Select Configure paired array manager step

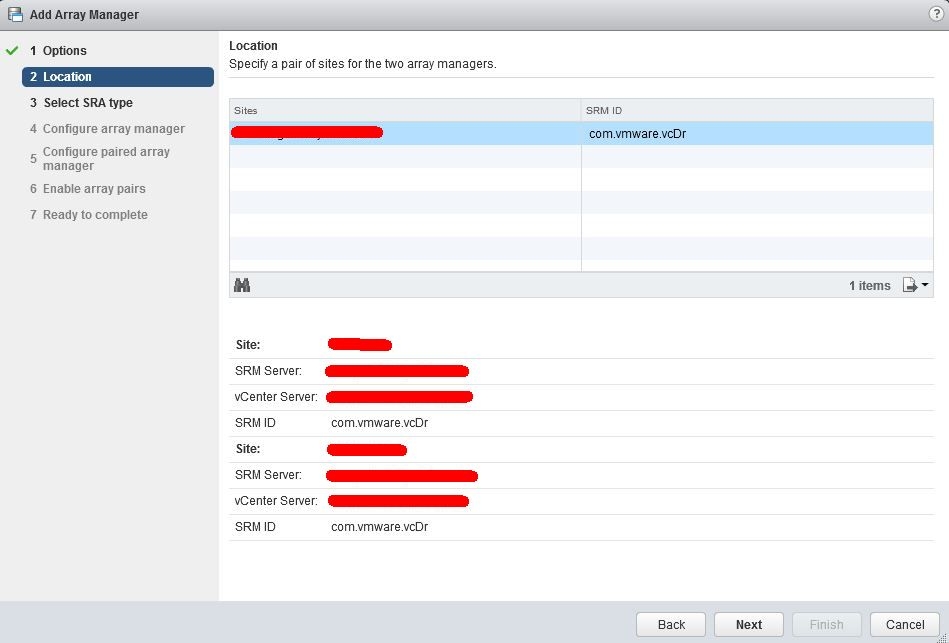pos(106,159)
